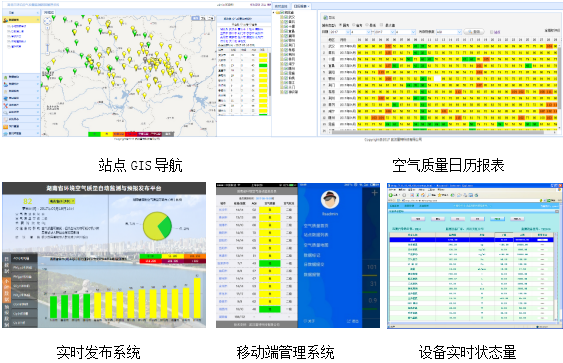Click the magnifier icon in the left sidebar
563x363 pixels.
point(5,112)
